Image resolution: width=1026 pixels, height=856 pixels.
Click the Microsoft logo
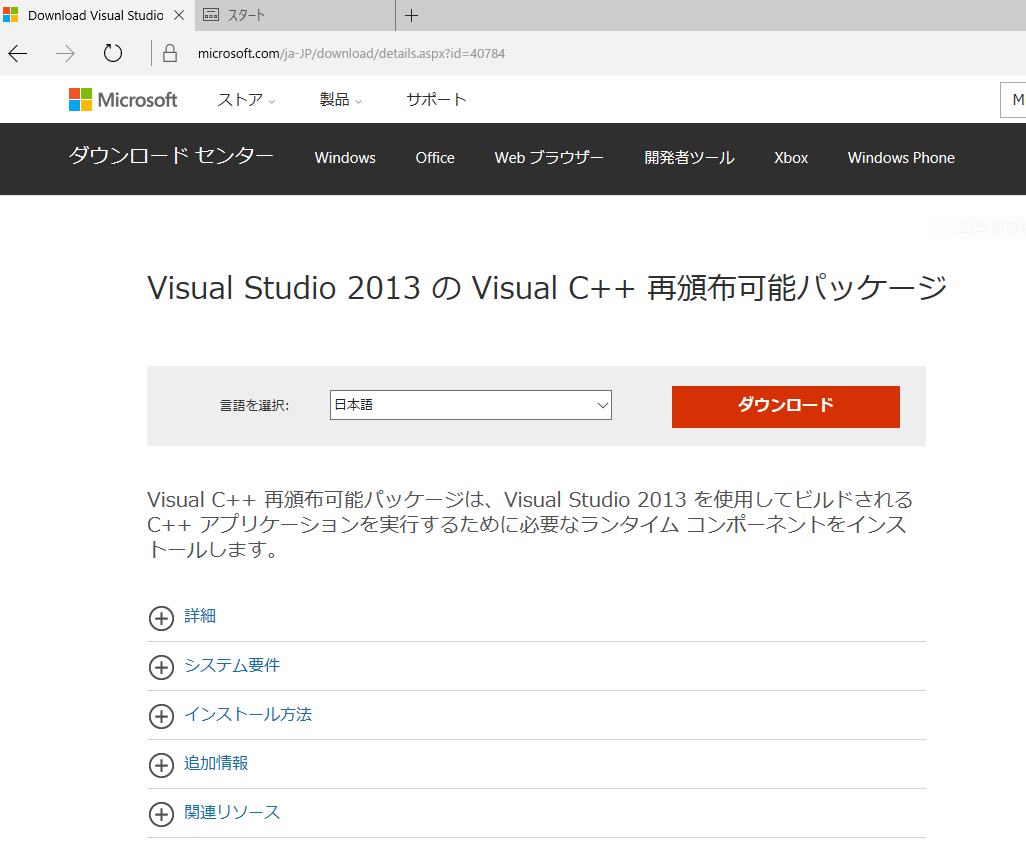(123, 99)
